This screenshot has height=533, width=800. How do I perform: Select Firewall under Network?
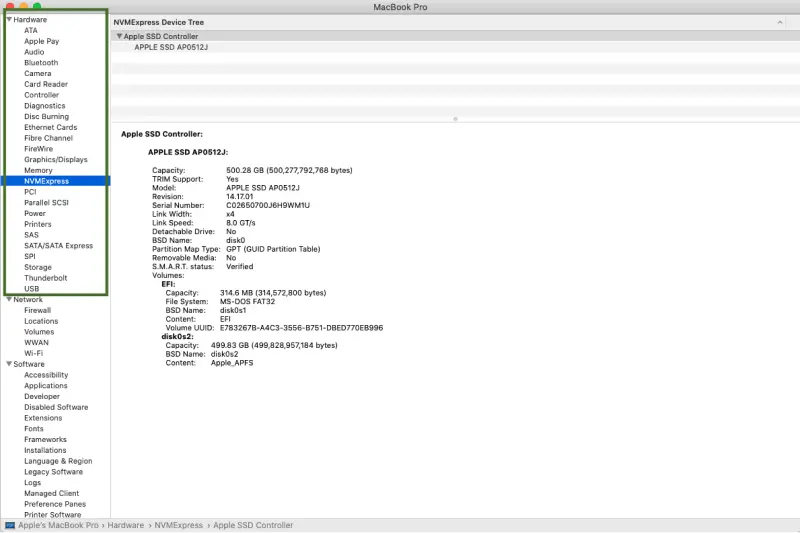coord(37,310)
